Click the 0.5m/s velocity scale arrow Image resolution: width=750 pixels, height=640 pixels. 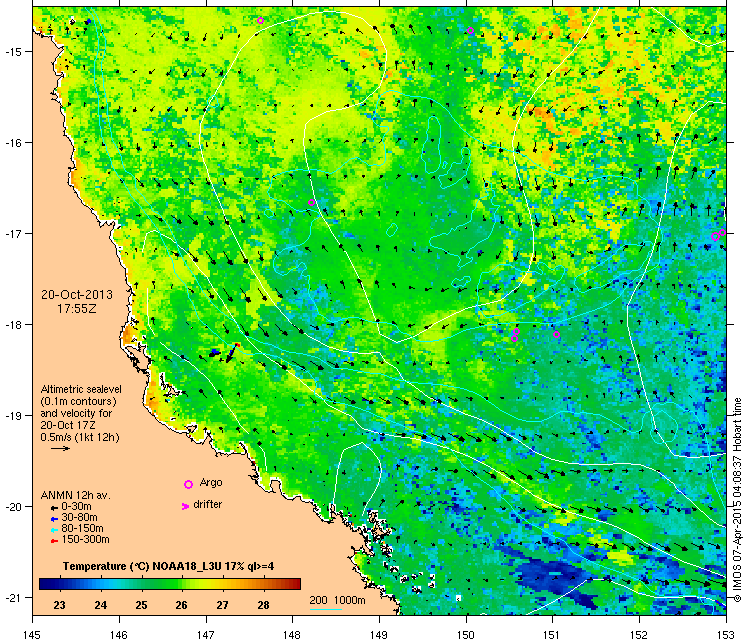click(61, 449)
